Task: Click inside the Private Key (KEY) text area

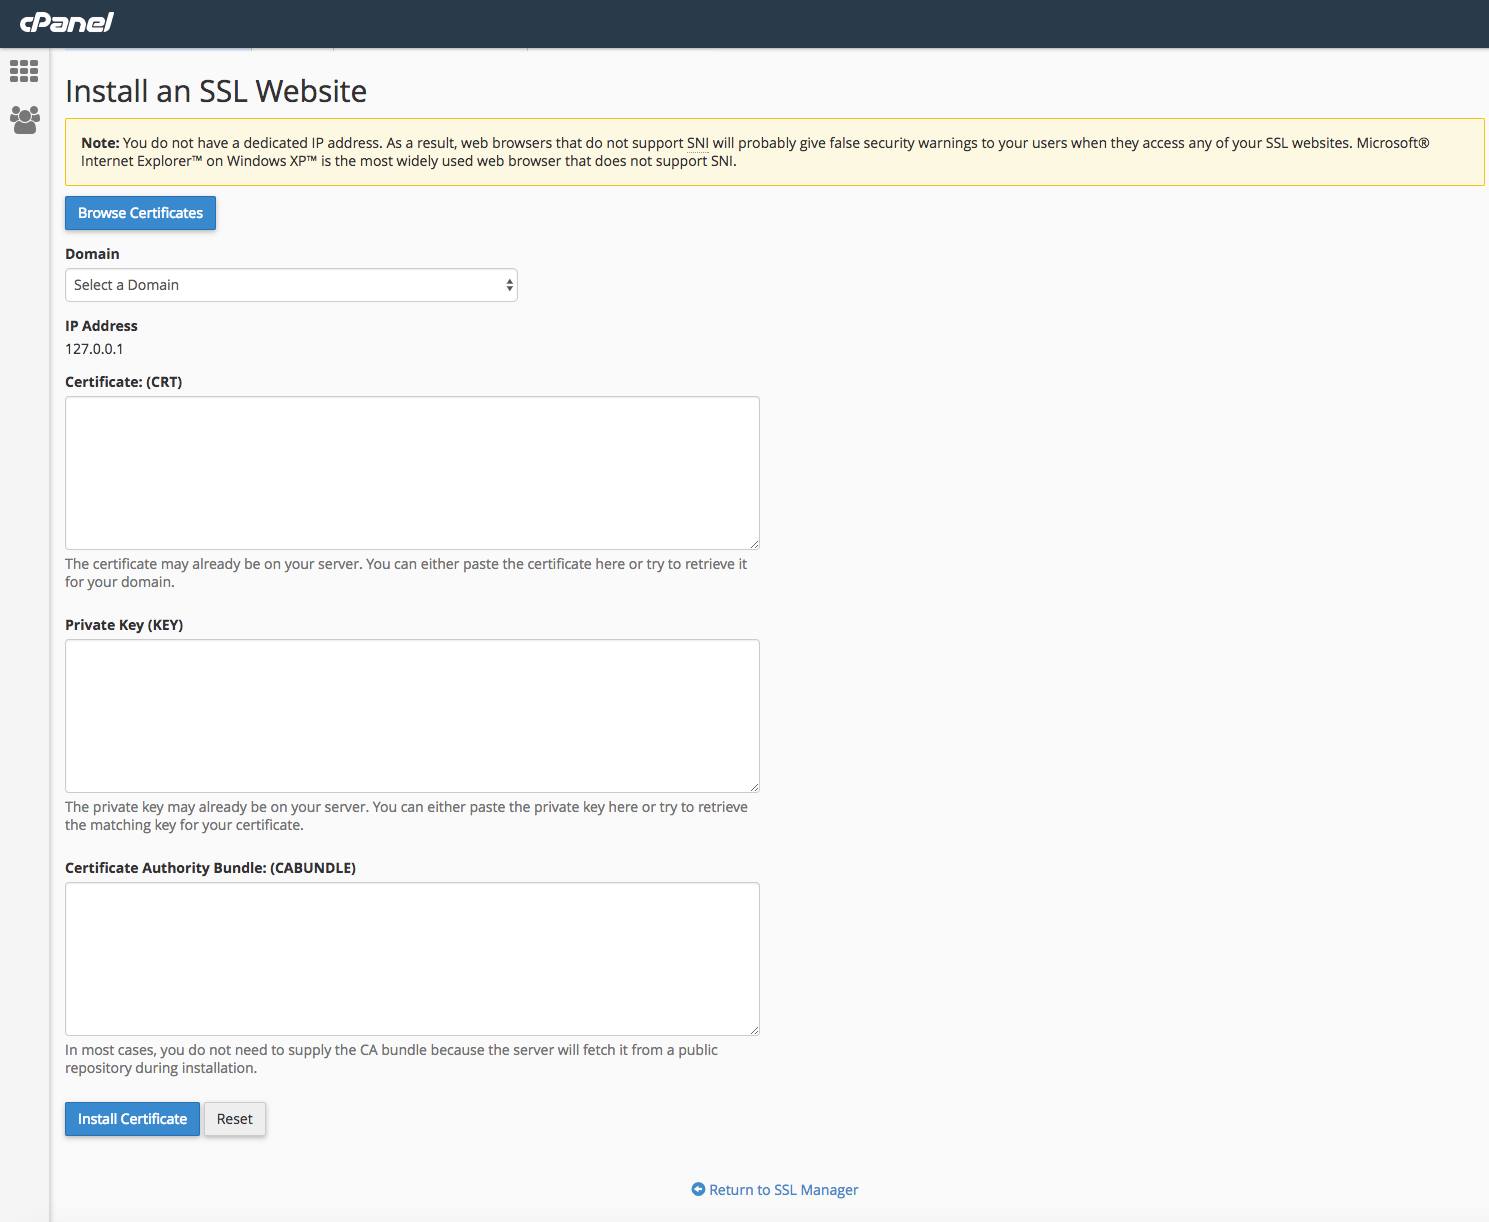Action: (x=412, y=715)
